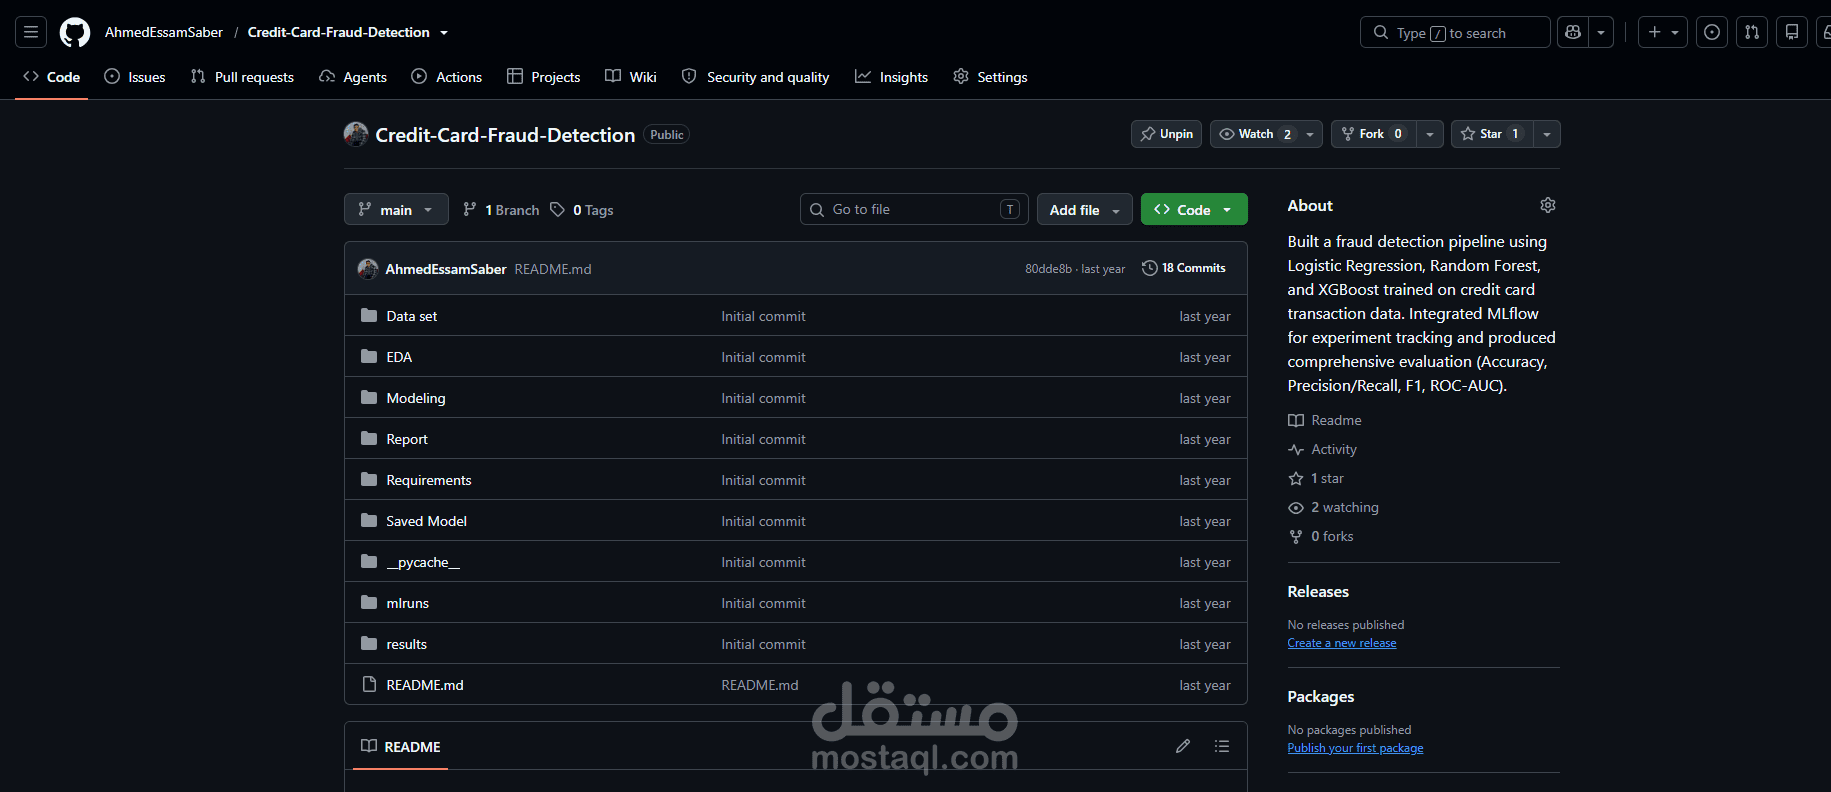Open the Data set folder
Image resolution: width=1831 pixels, height=792 pixels.
[412, 316]
